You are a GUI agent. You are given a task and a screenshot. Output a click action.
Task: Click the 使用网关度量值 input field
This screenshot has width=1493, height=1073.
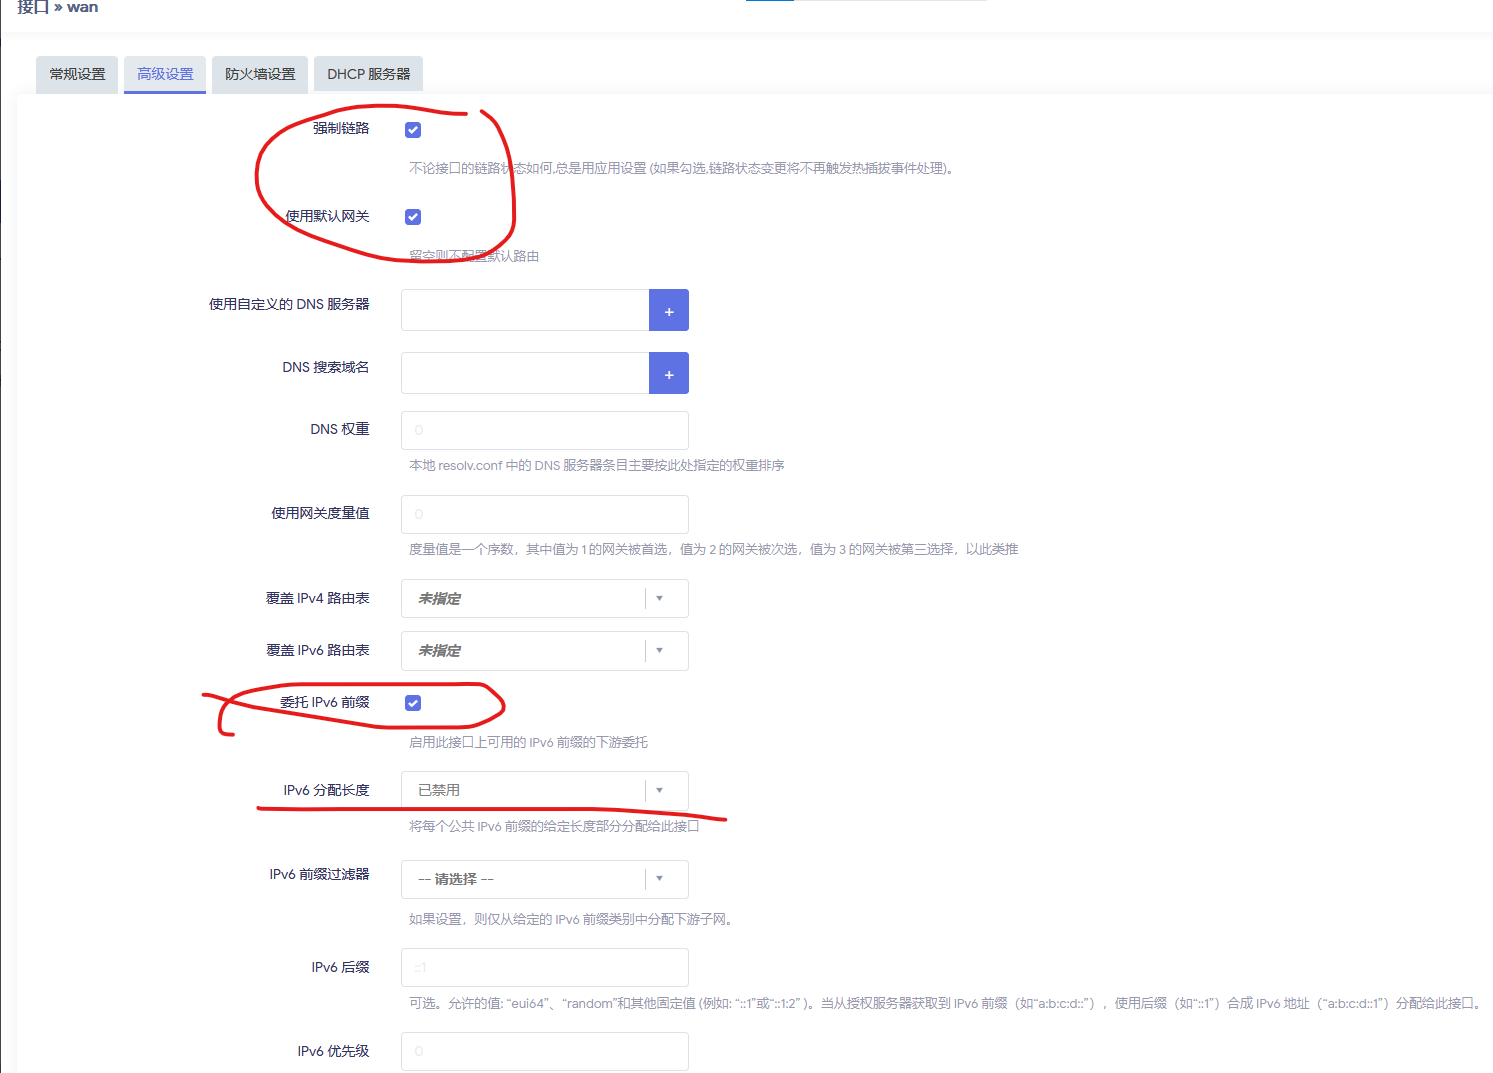click(x=544, y=515)
